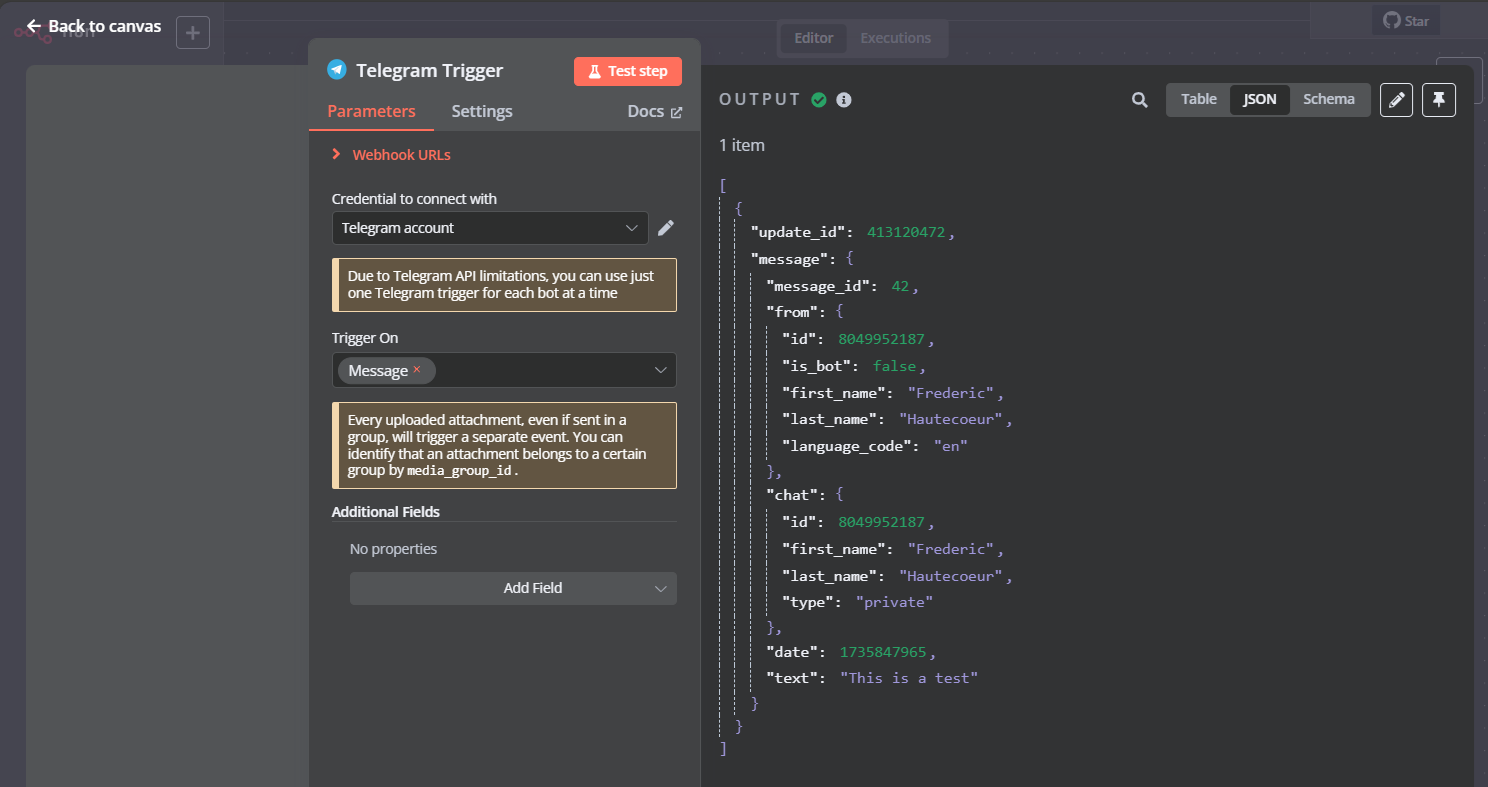Click the "No properties" text
The height and width of the screenshot is (787, 1488).
(x=393, y=549)
